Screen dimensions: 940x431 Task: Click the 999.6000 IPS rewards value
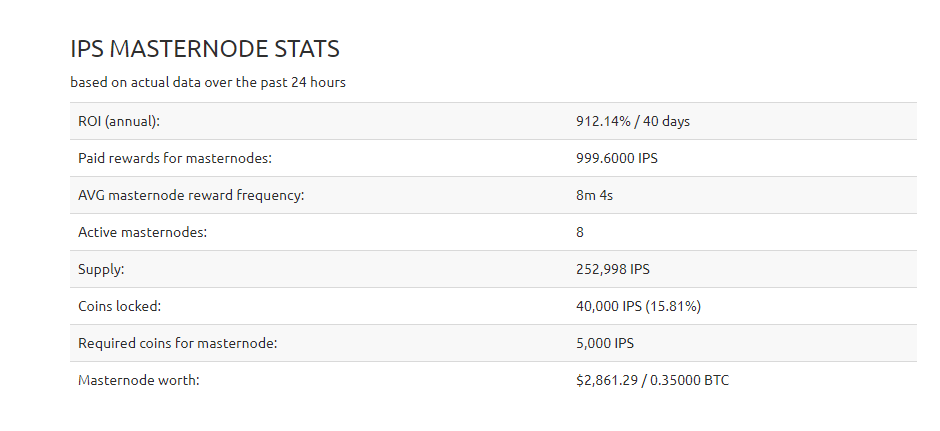(x=617, y=158)
